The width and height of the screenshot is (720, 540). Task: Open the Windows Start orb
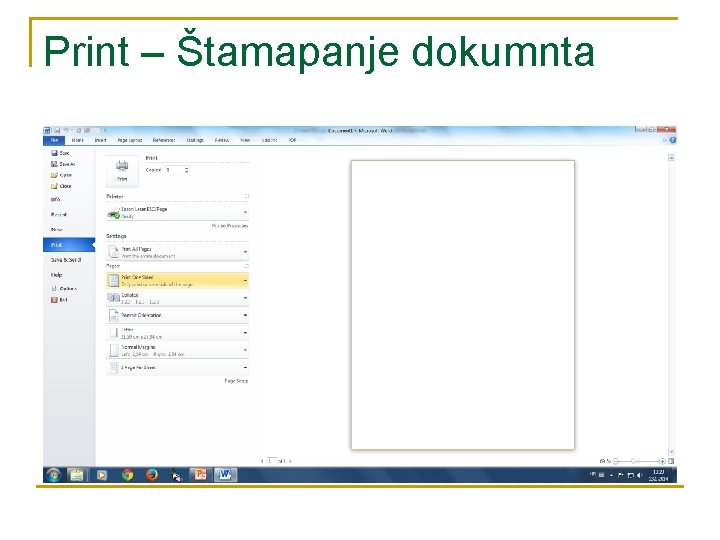pyautogui.click(x=54, y=475)
